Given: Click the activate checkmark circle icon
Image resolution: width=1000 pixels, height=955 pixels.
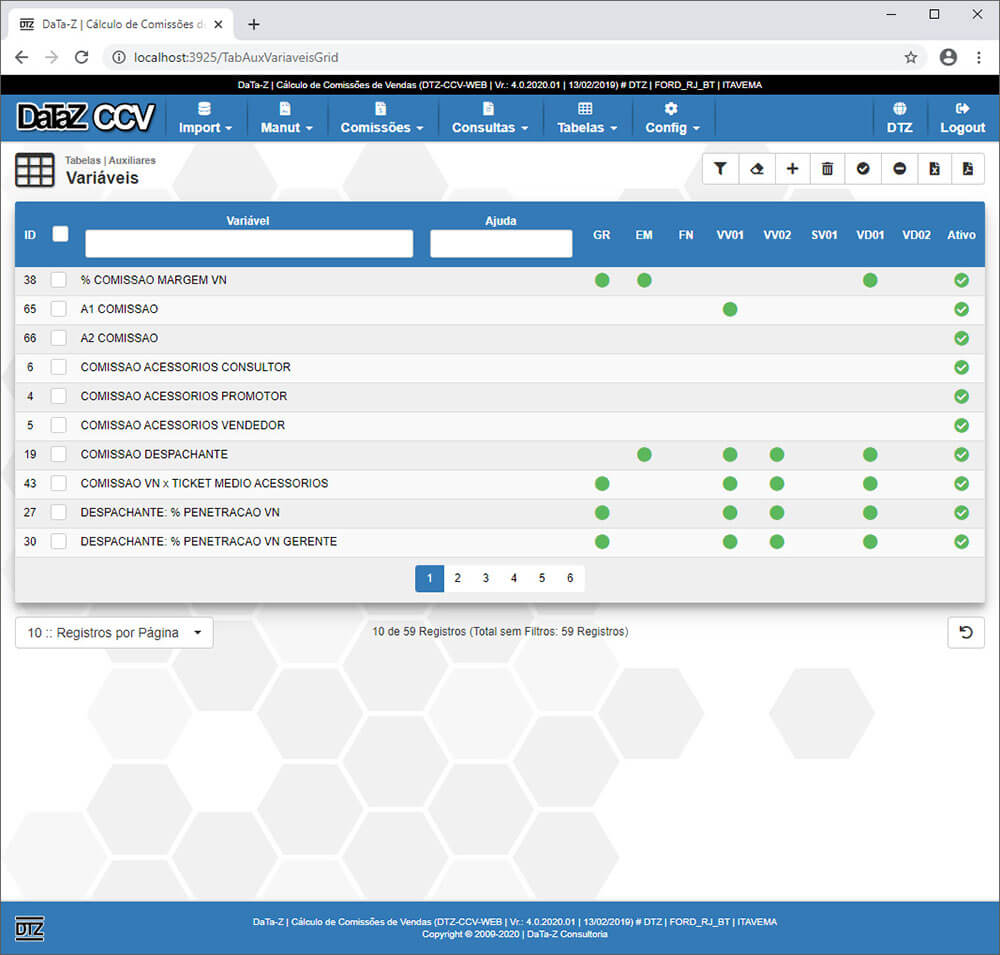Looking at the screenshot, I should tap(863, 169).
